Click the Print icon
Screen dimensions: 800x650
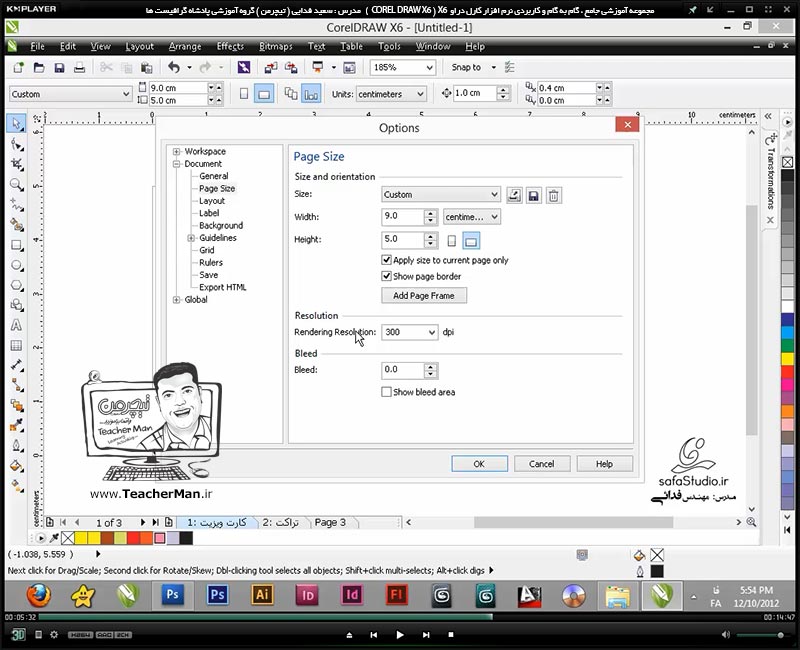click(x=79, y=67)
